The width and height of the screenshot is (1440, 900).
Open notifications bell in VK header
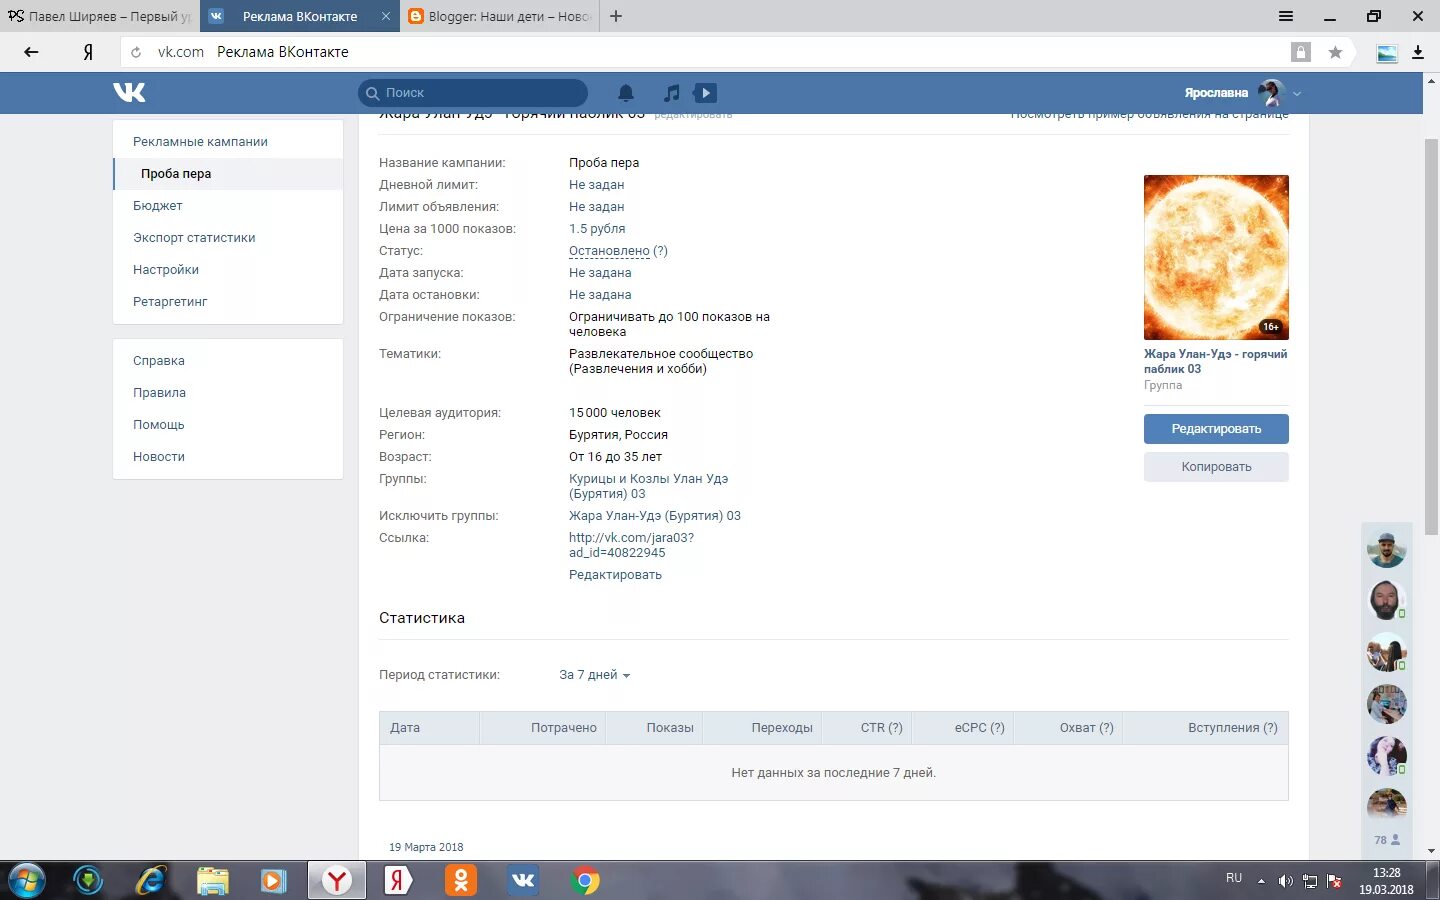pos(626,93)
